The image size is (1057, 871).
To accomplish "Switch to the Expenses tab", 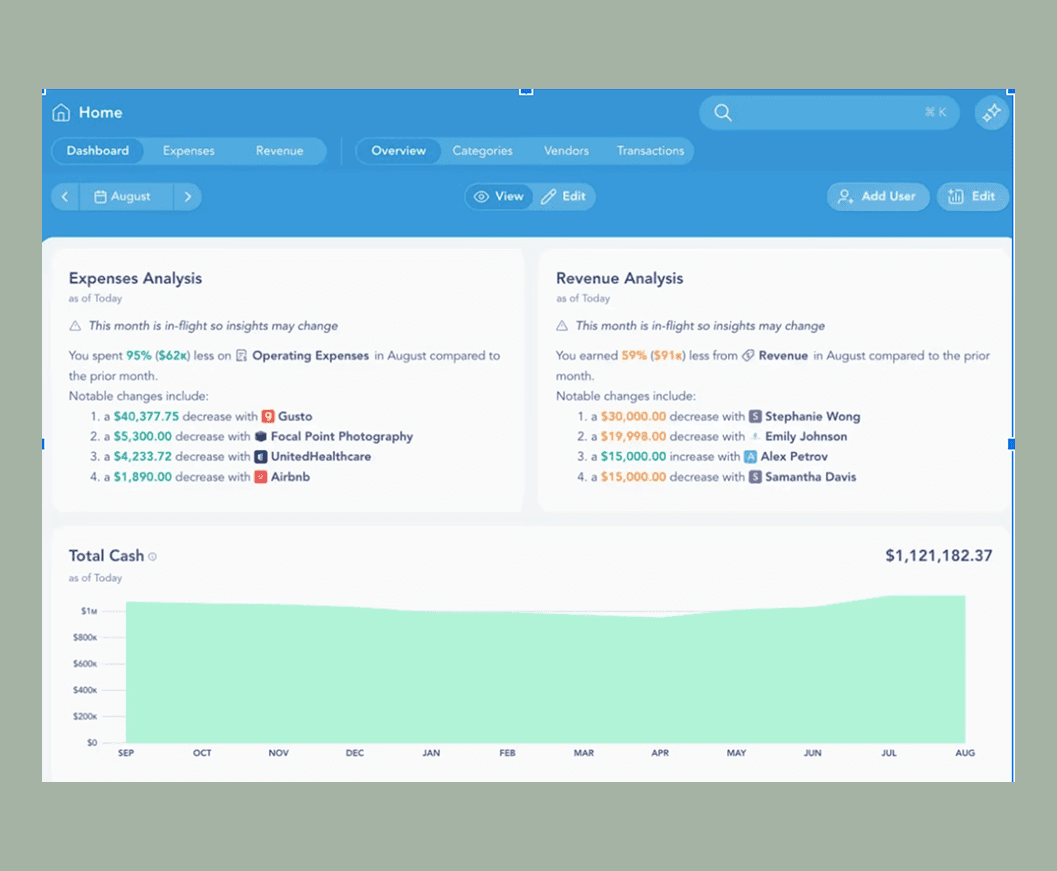I will pyautogui.click(x=189, y=150).
